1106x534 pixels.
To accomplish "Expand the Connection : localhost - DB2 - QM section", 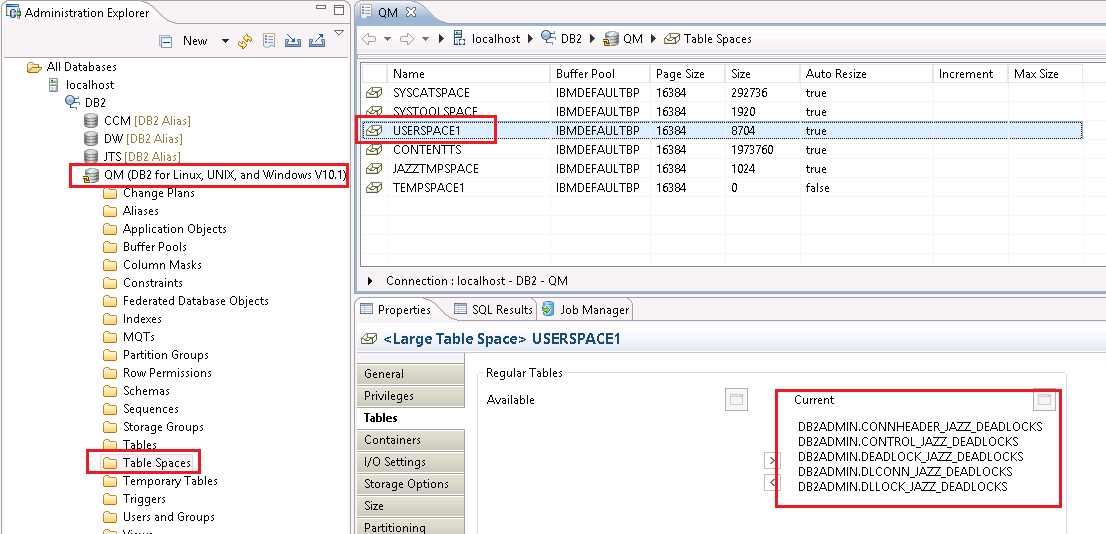I will point(371,281).
